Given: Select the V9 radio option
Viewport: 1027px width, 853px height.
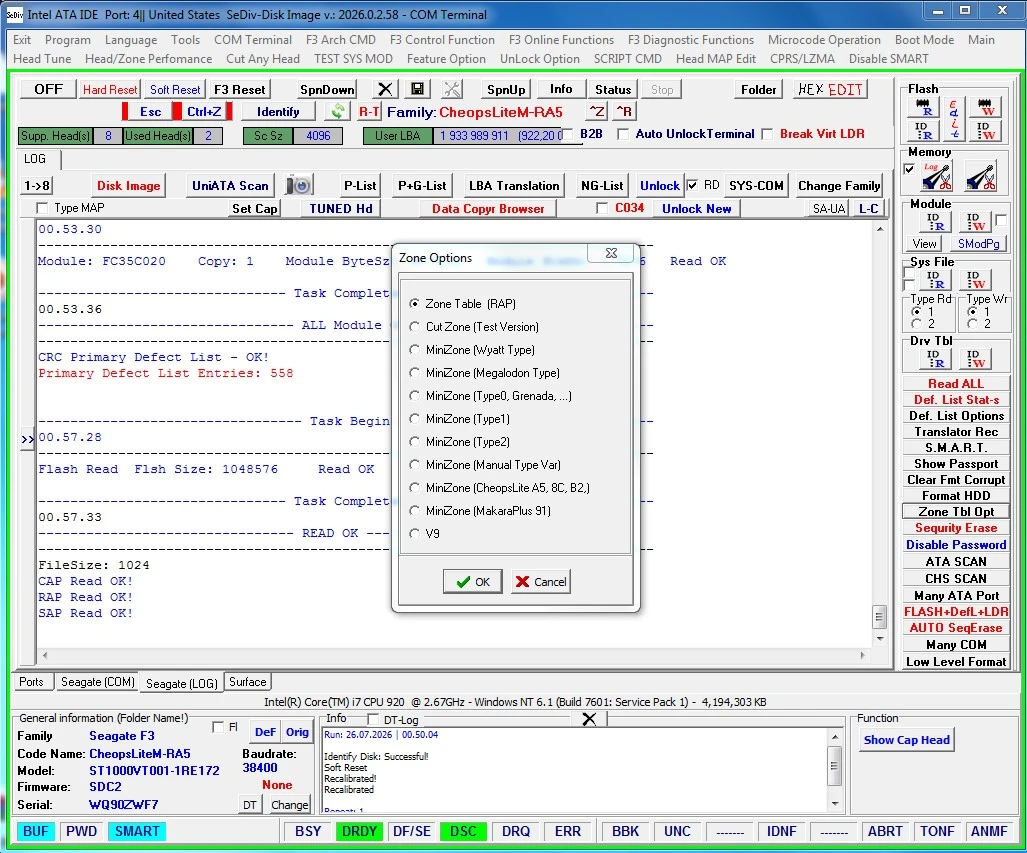Looking at the screenshot, I should 414,533.
